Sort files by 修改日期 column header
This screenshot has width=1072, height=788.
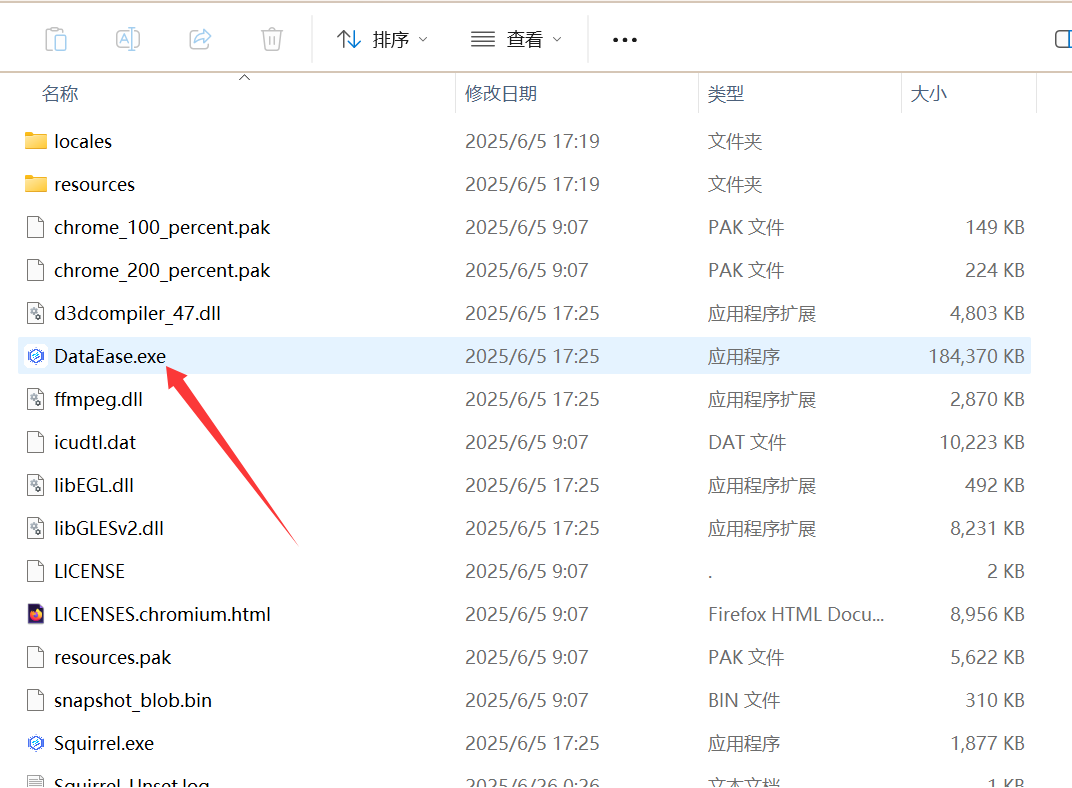click(x=501, y=94)
